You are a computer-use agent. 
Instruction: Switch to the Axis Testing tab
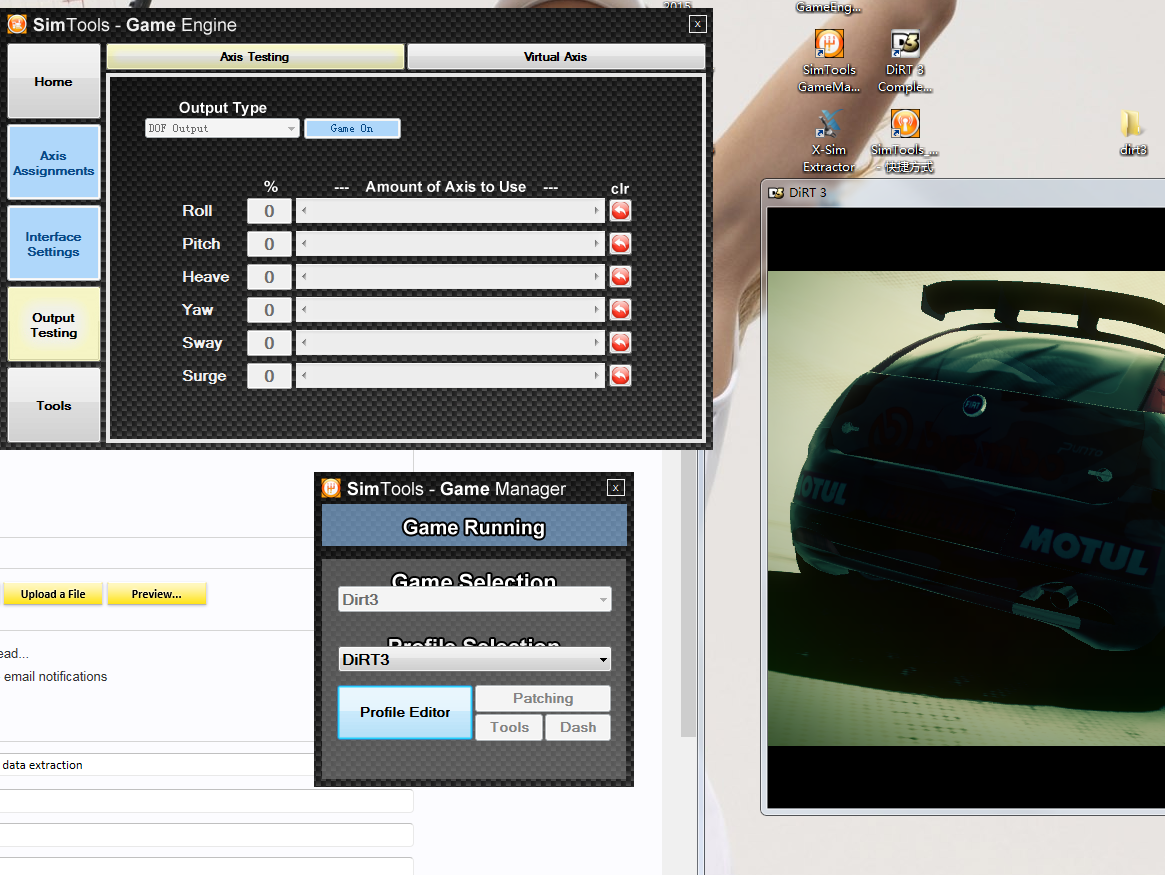point(255,56)
